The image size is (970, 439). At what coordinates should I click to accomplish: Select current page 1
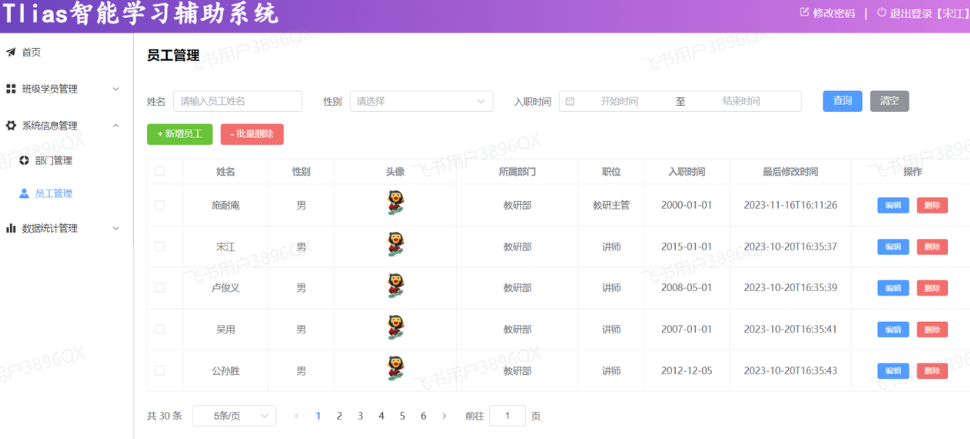tap(318, 416)
